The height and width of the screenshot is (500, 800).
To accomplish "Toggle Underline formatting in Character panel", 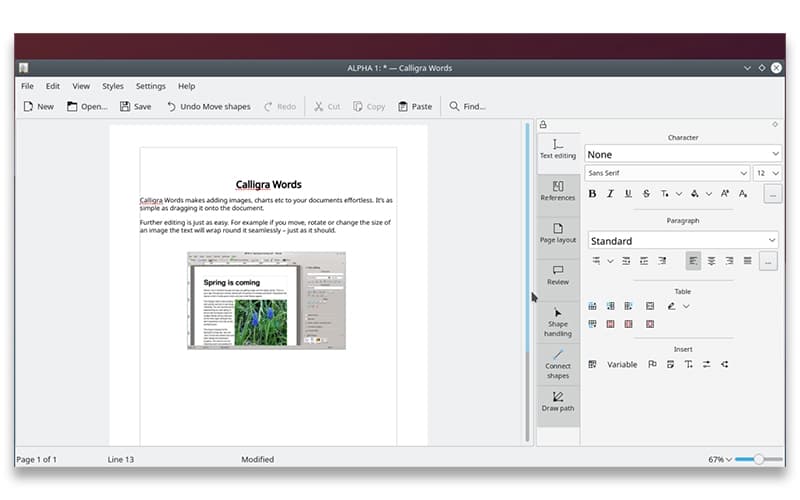I will (x=628, y=194).
